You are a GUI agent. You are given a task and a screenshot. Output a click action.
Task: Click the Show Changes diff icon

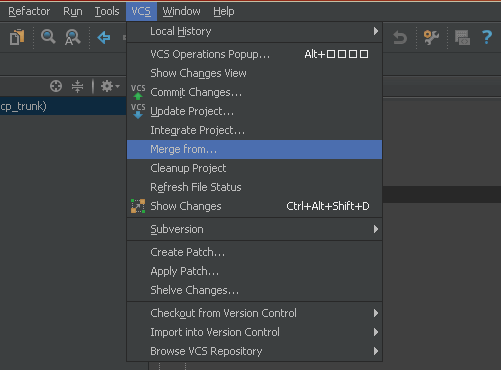coord(138,206)
